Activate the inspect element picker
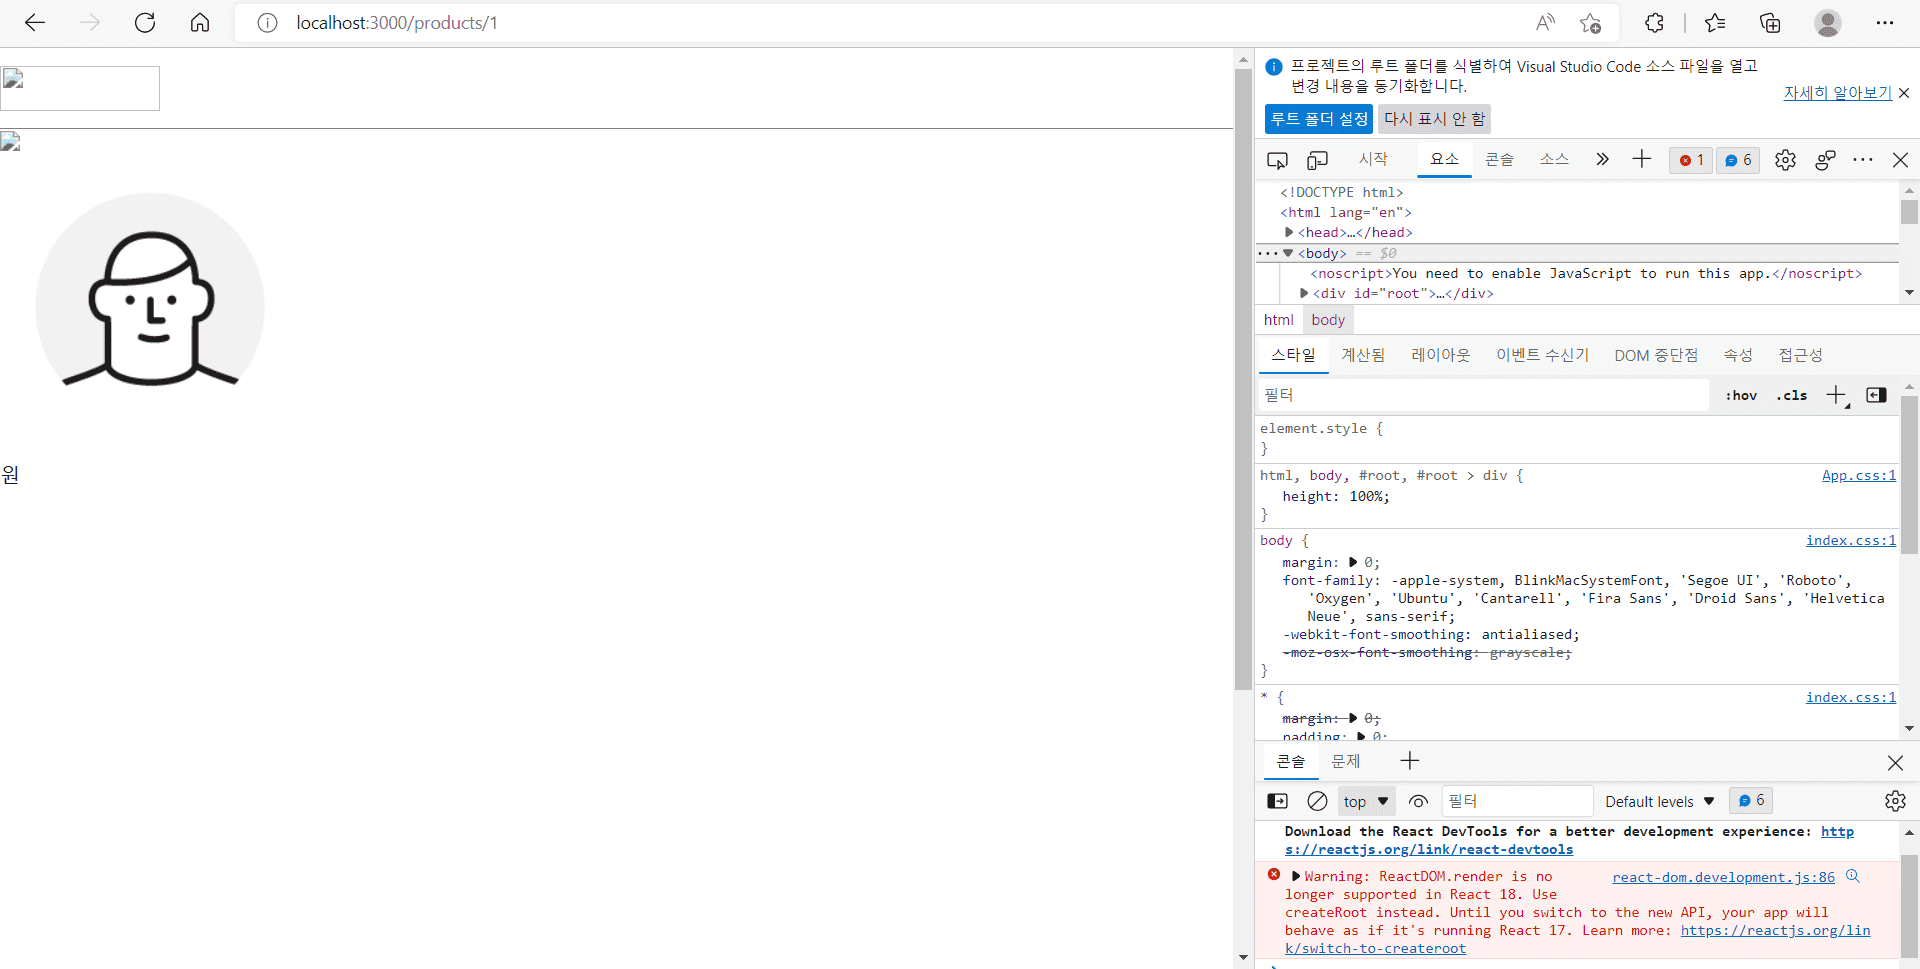Screen dimensions: 1920x969 click(x=1277, y=160)
